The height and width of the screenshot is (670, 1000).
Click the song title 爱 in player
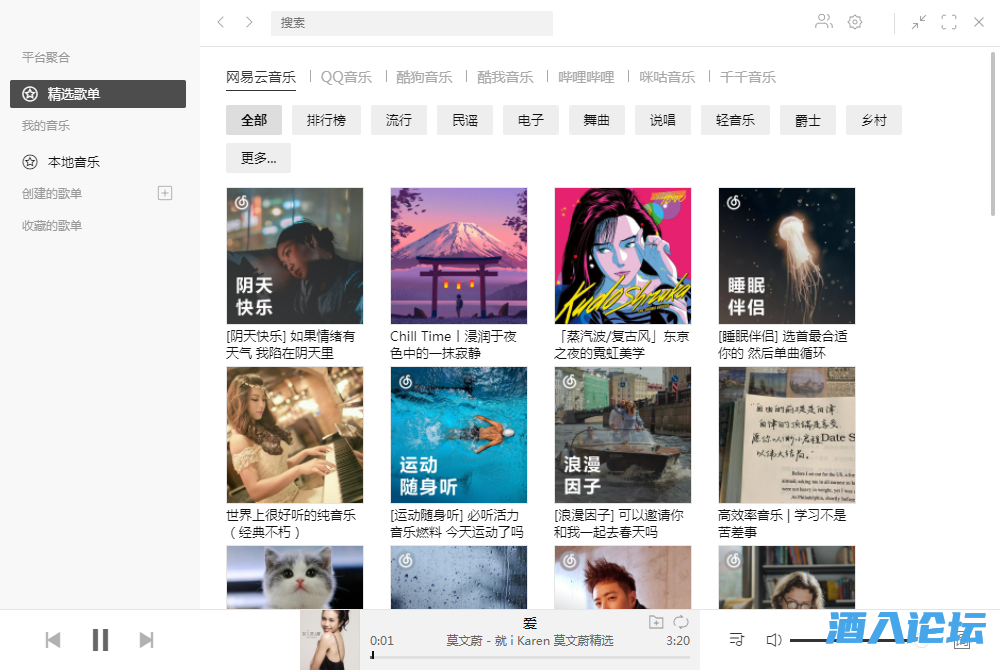pos(530,623)
